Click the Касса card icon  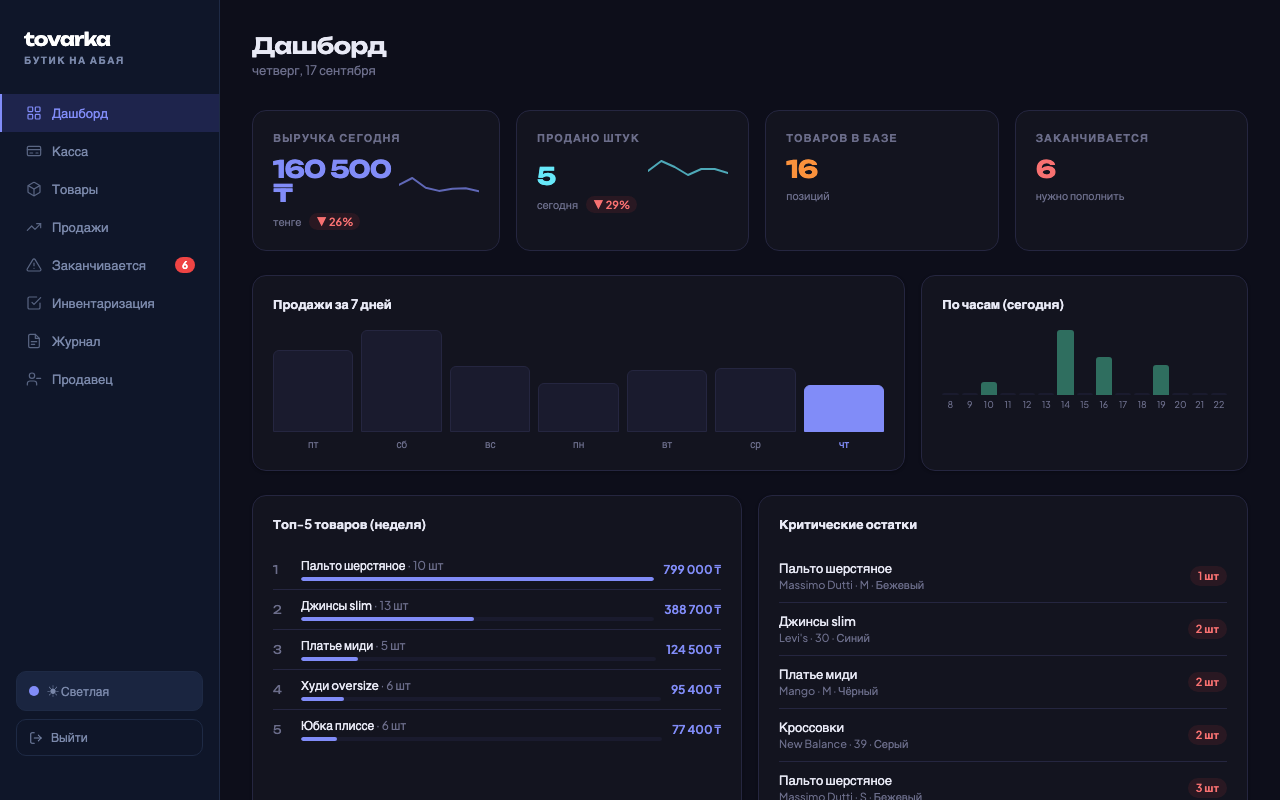[x=34, y=151]
